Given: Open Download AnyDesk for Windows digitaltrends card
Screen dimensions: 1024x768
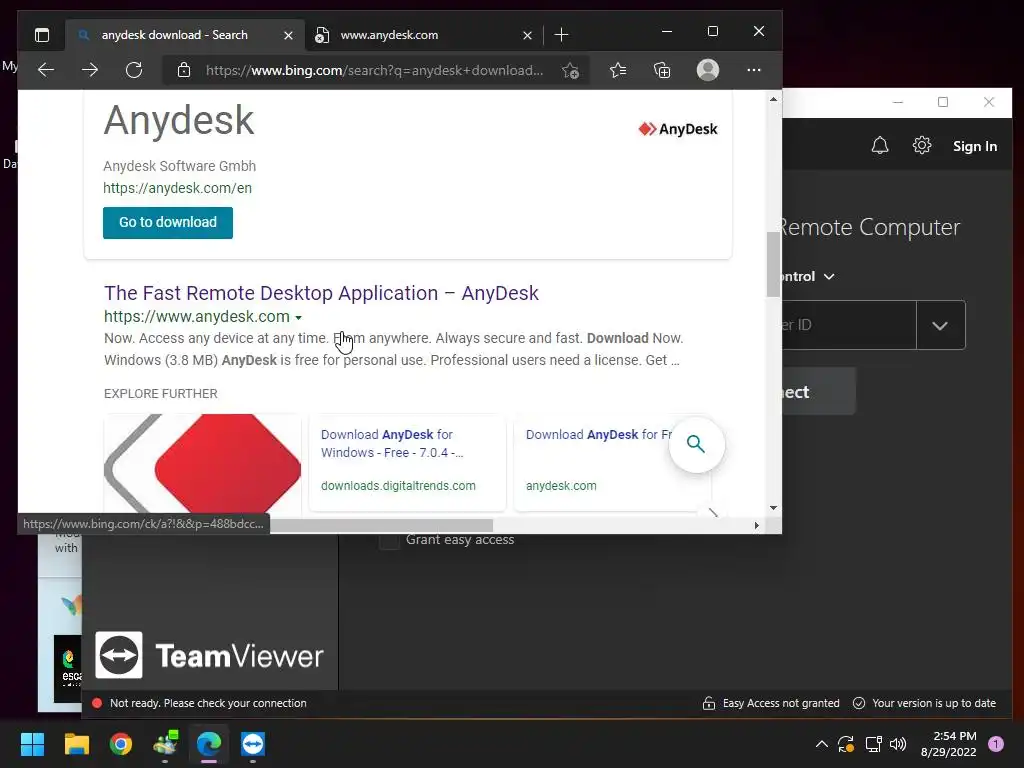Looking at the screenshot, I should pyautogui.click(x=407, y=462).
